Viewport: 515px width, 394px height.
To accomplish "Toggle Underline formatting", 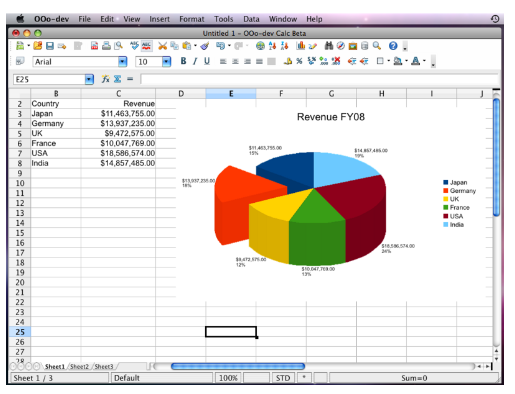I will (x=207, y=61).
